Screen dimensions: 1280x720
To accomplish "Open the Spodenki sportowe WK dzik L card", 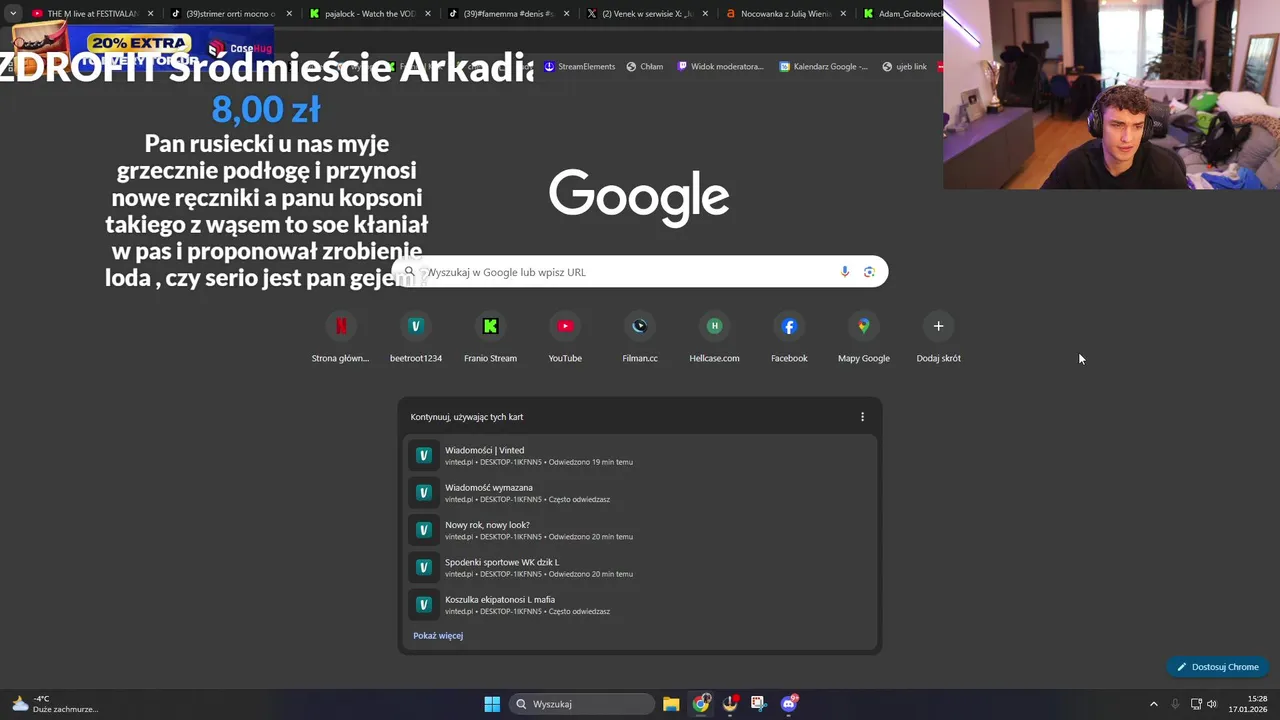I will (x=640, y=568).
